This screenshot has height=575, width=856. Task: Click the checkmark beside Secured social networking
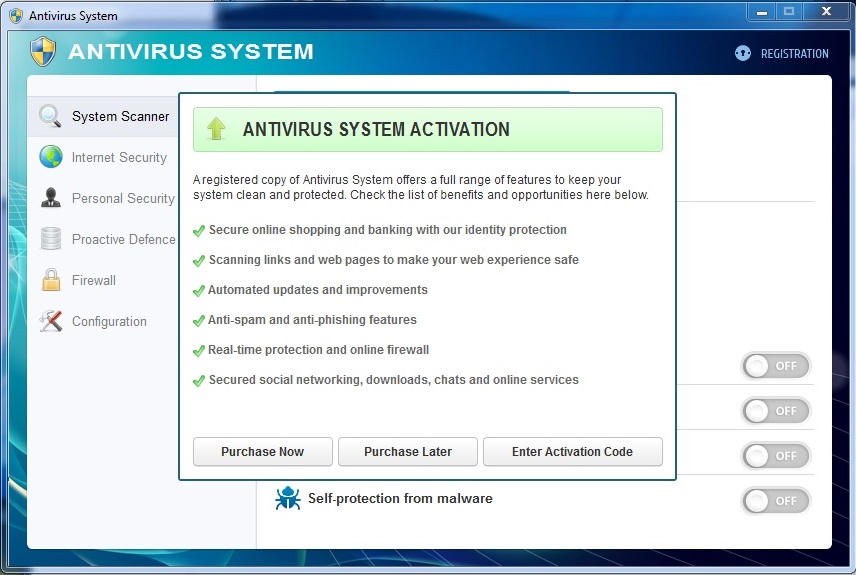(x=199, y=381)
